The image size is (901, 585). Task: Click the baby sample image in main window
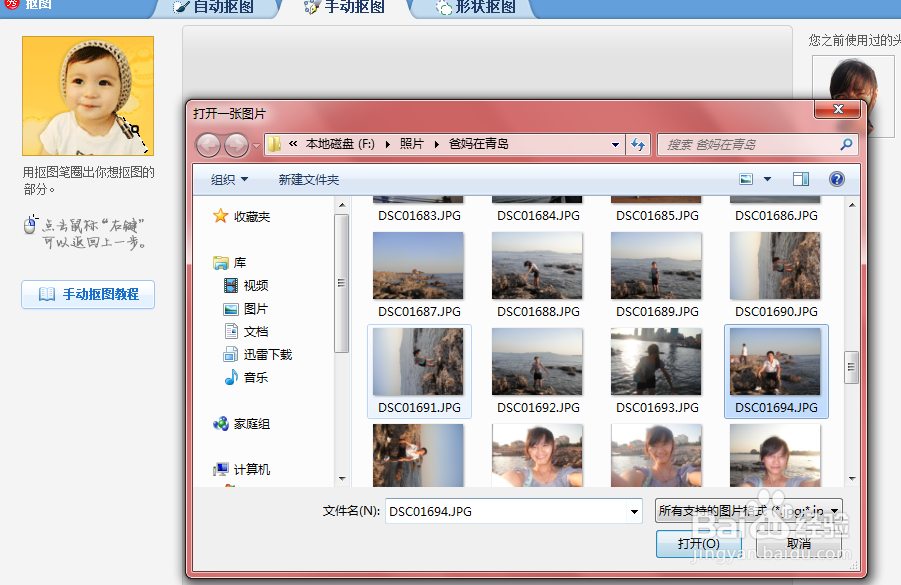[88, 96]
